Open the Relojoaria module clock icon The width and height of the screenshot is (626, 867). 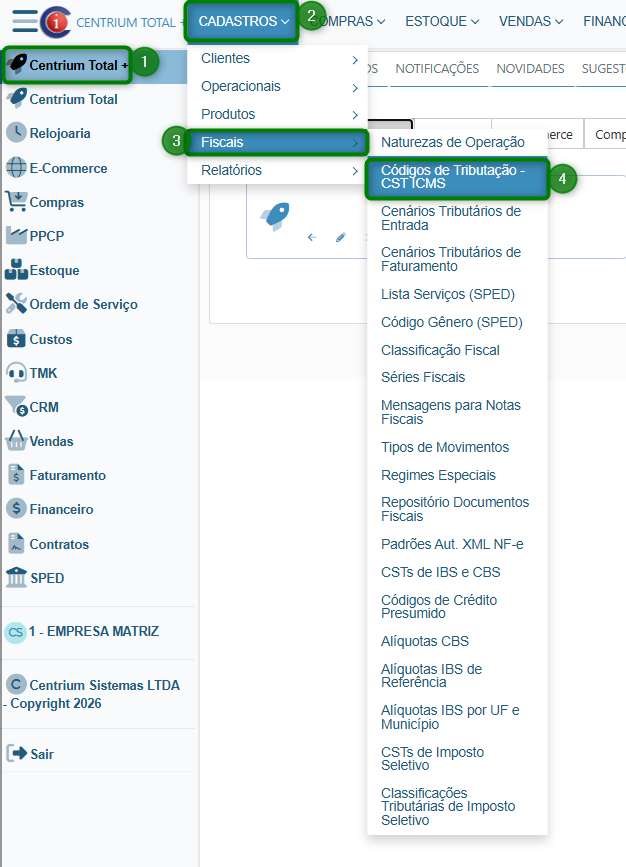coord(16,133)
